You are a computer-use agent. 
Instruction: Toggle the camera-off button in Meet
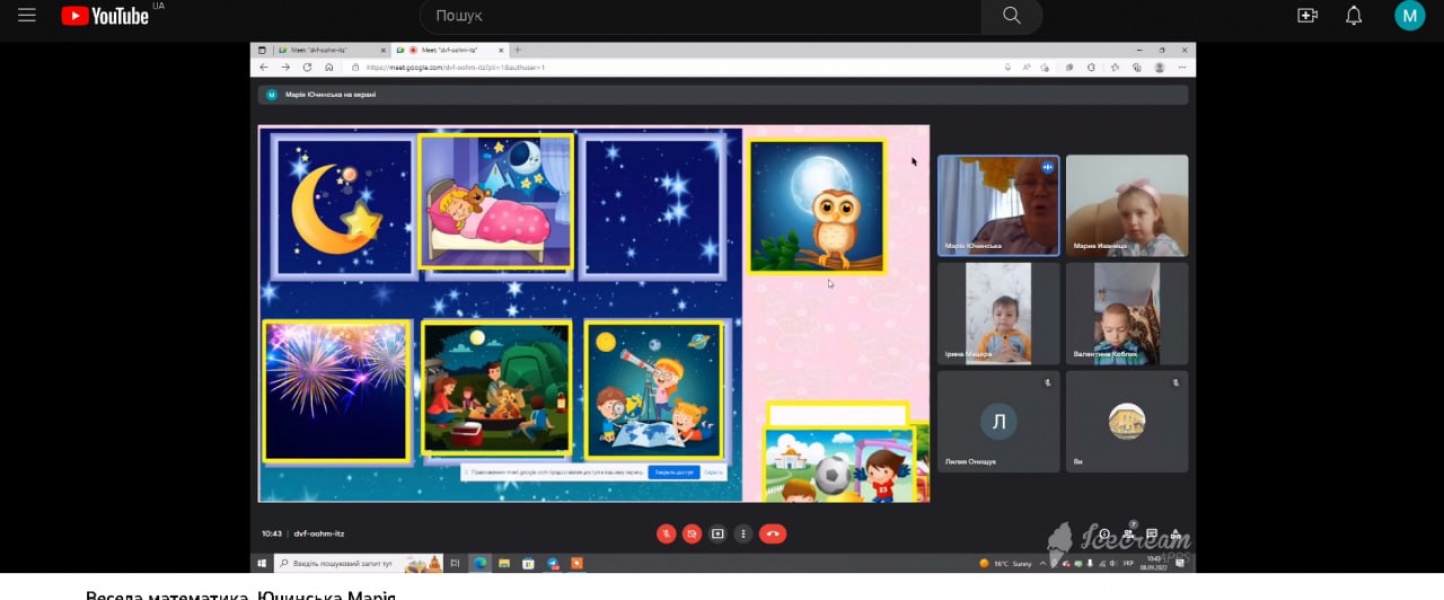(691, 534)
